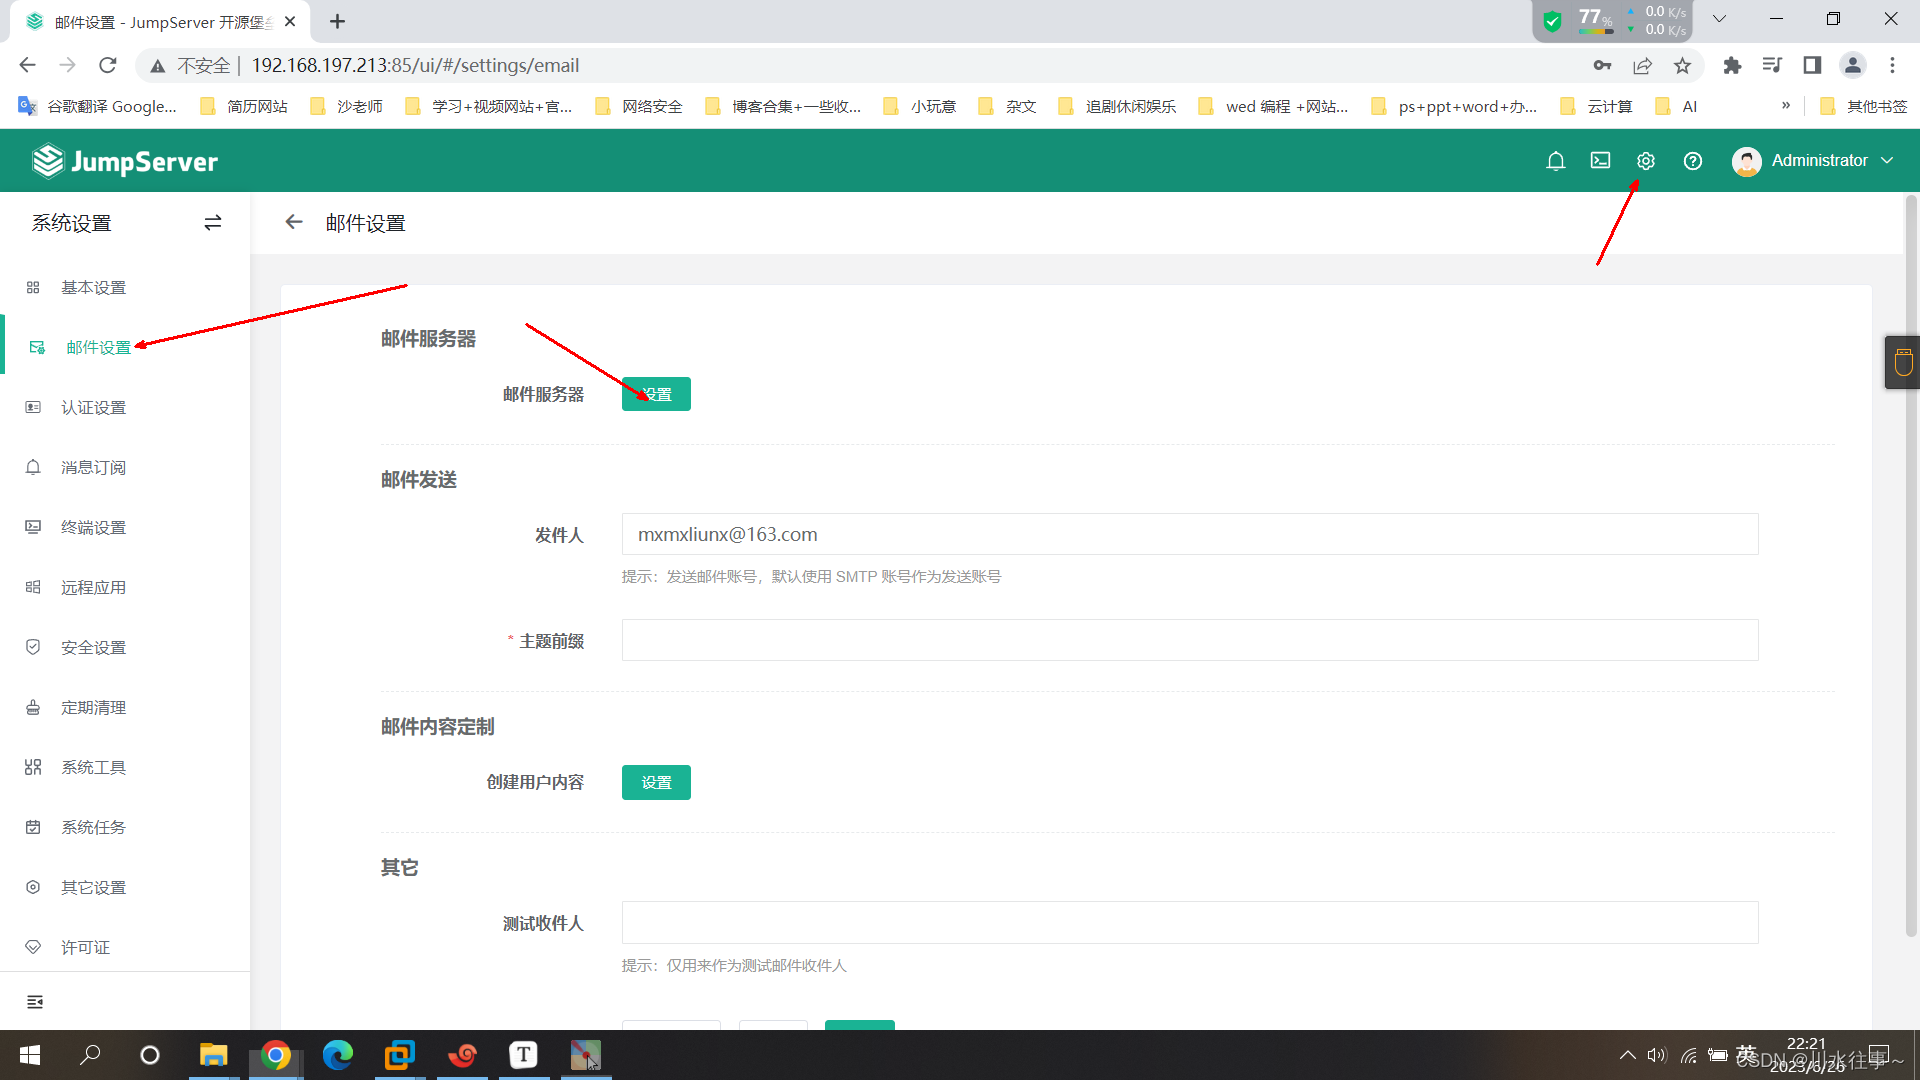Focus the 主题前缀 input field

coord(1189,640)
